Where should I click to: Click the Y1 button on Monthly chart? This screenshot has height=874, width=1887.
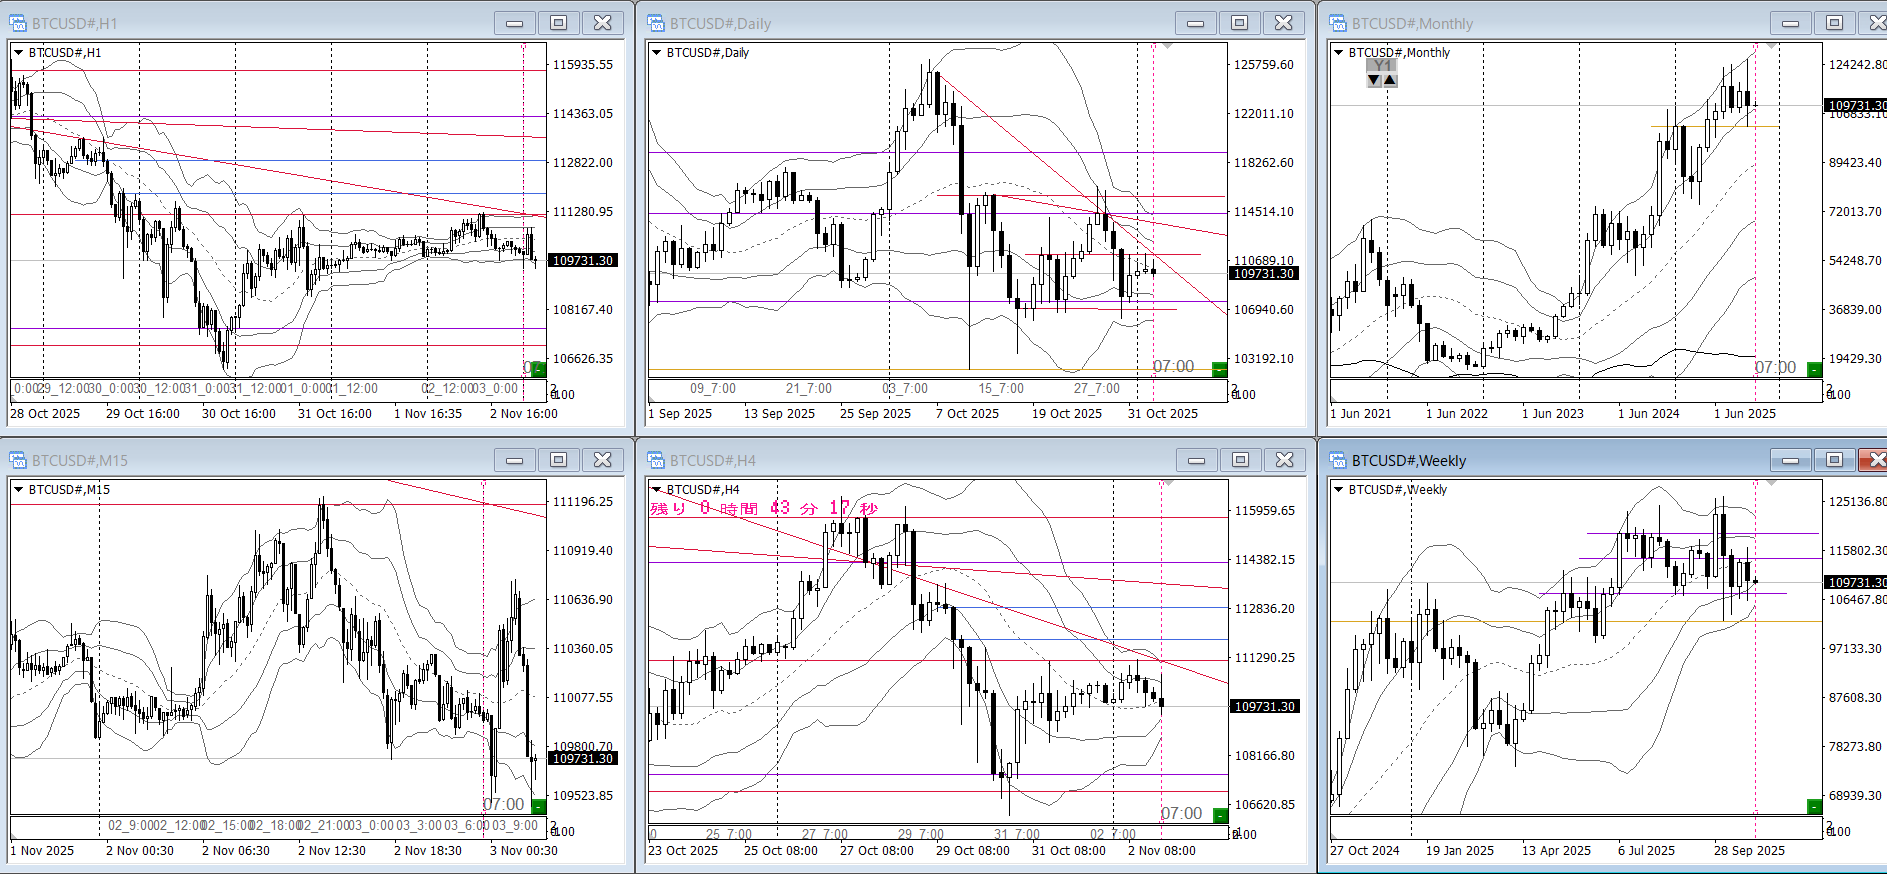pyautogui.click(x=1381, y=65)
